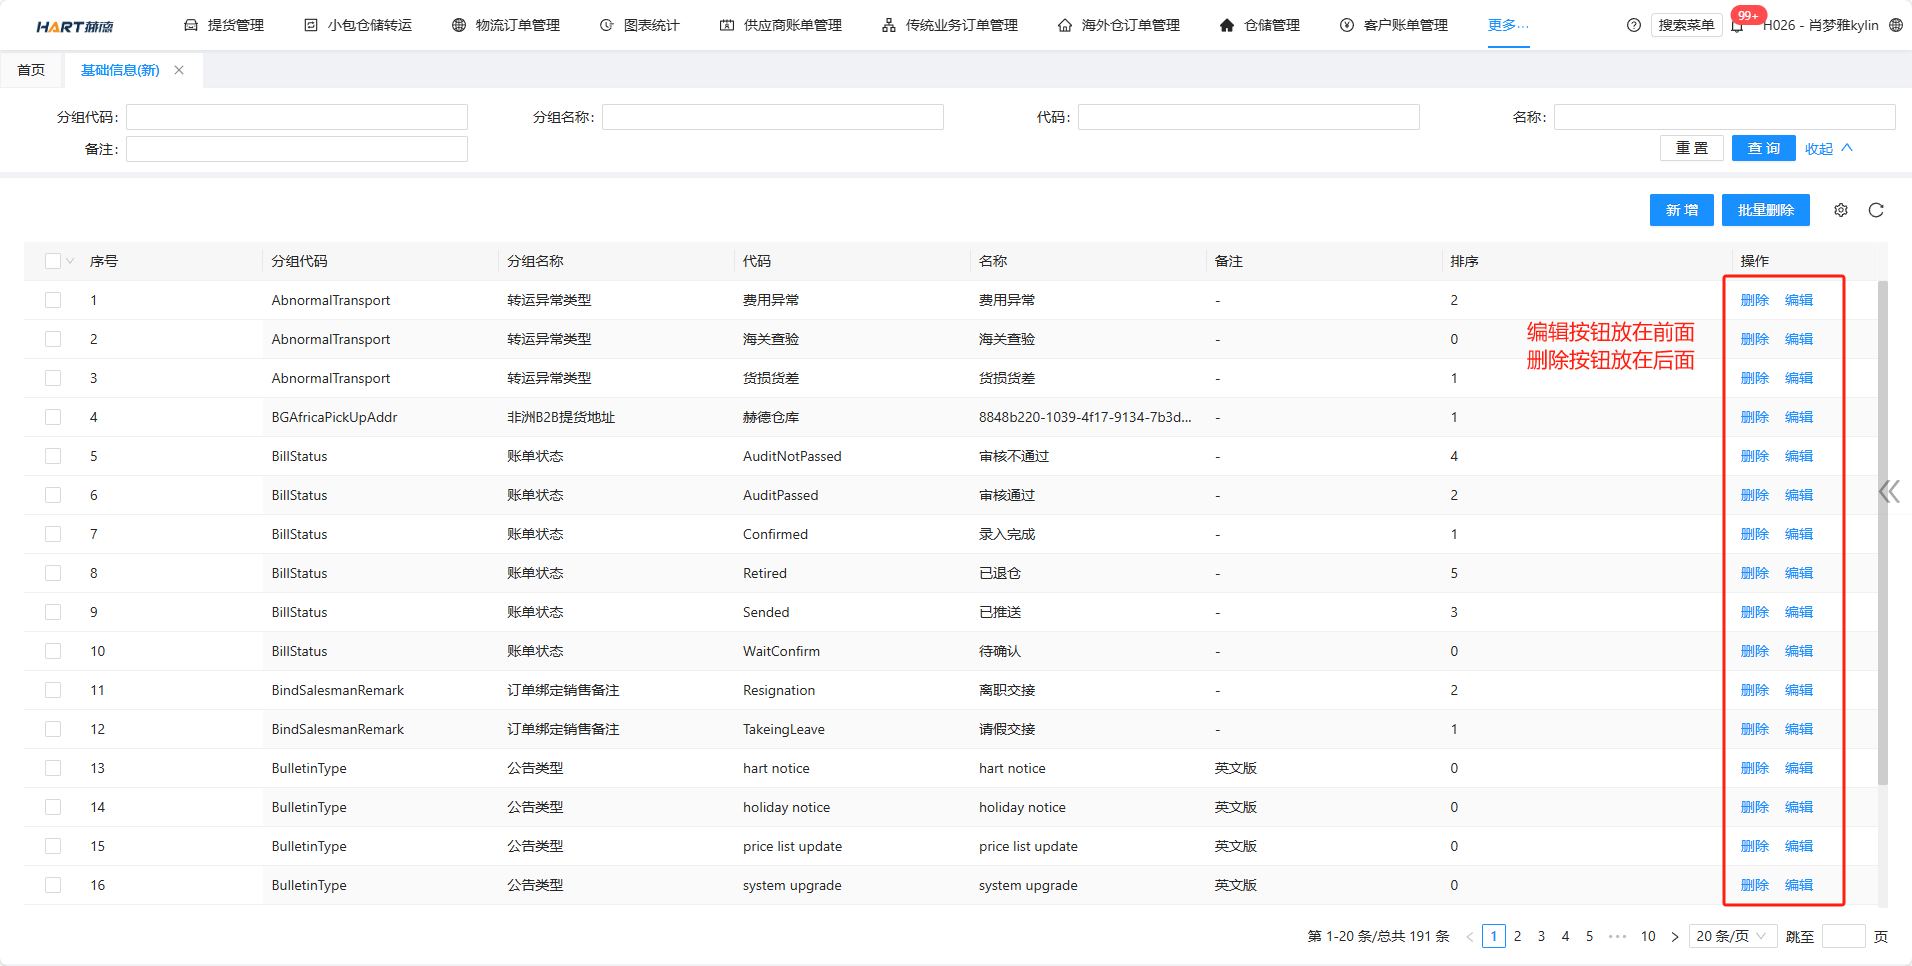Open the 仓储管理 menu
Screen dimensions: 1912x966
pyautogui.click(x=1260, y=25)
